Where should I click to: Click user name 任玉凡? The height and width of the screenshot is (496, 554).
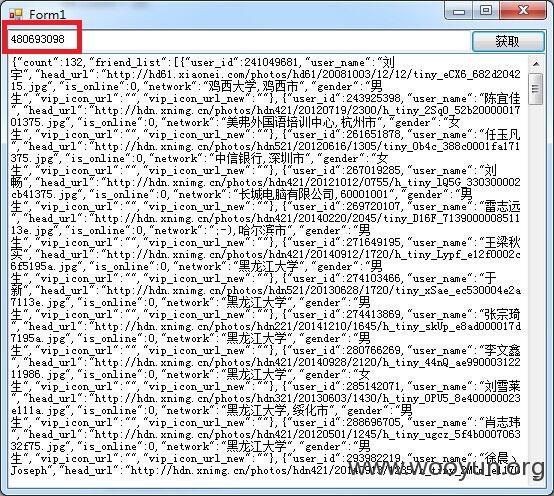(x=502, y=134)
